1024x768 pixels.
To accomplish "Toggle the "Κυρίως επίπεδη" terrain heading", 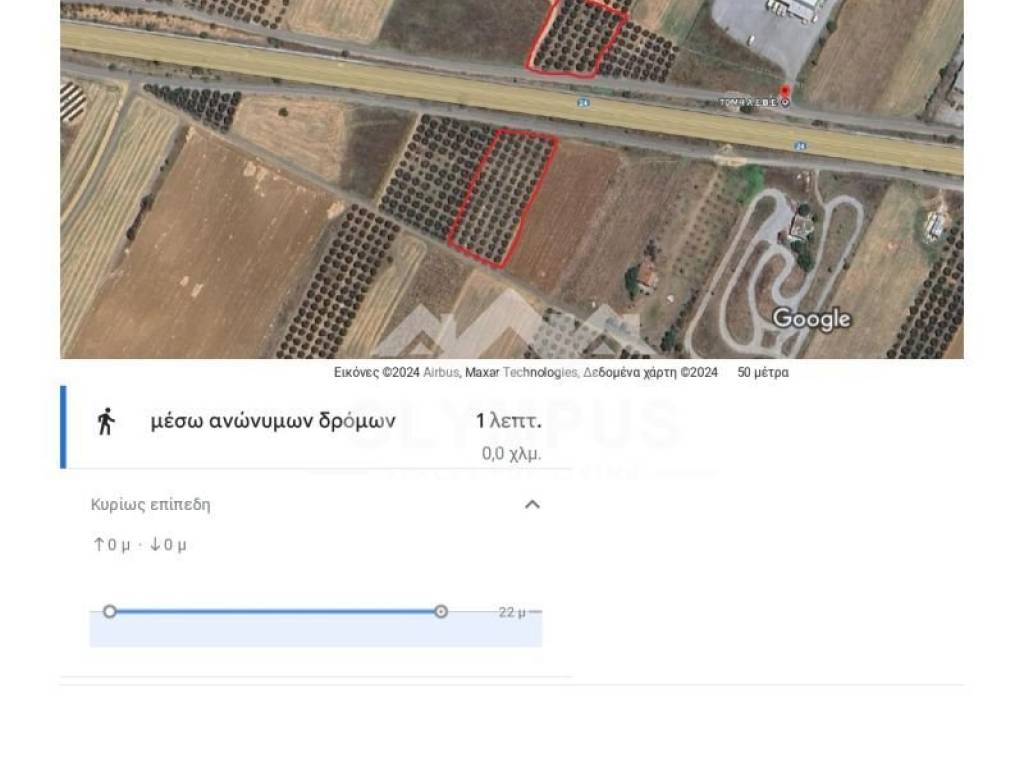I will (151, 504).
